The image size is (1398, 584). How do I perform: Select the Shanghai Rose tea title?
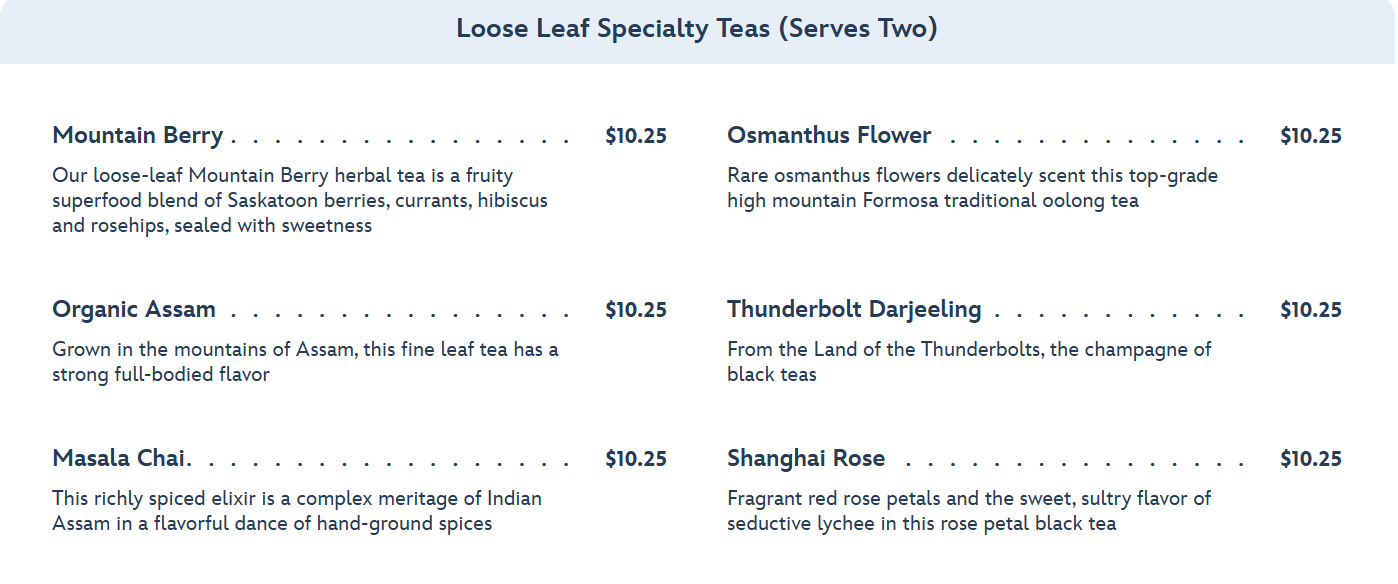click(806, 459)
